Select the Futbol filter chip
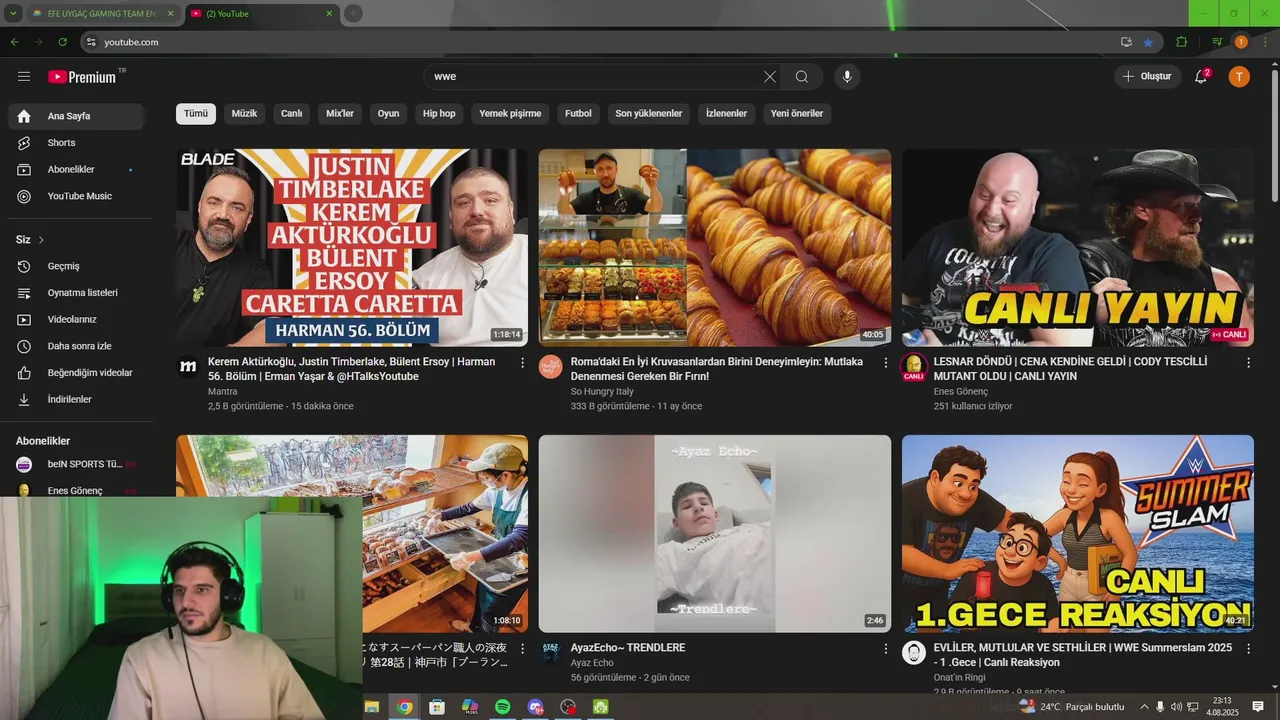 (x=578, y=114)
